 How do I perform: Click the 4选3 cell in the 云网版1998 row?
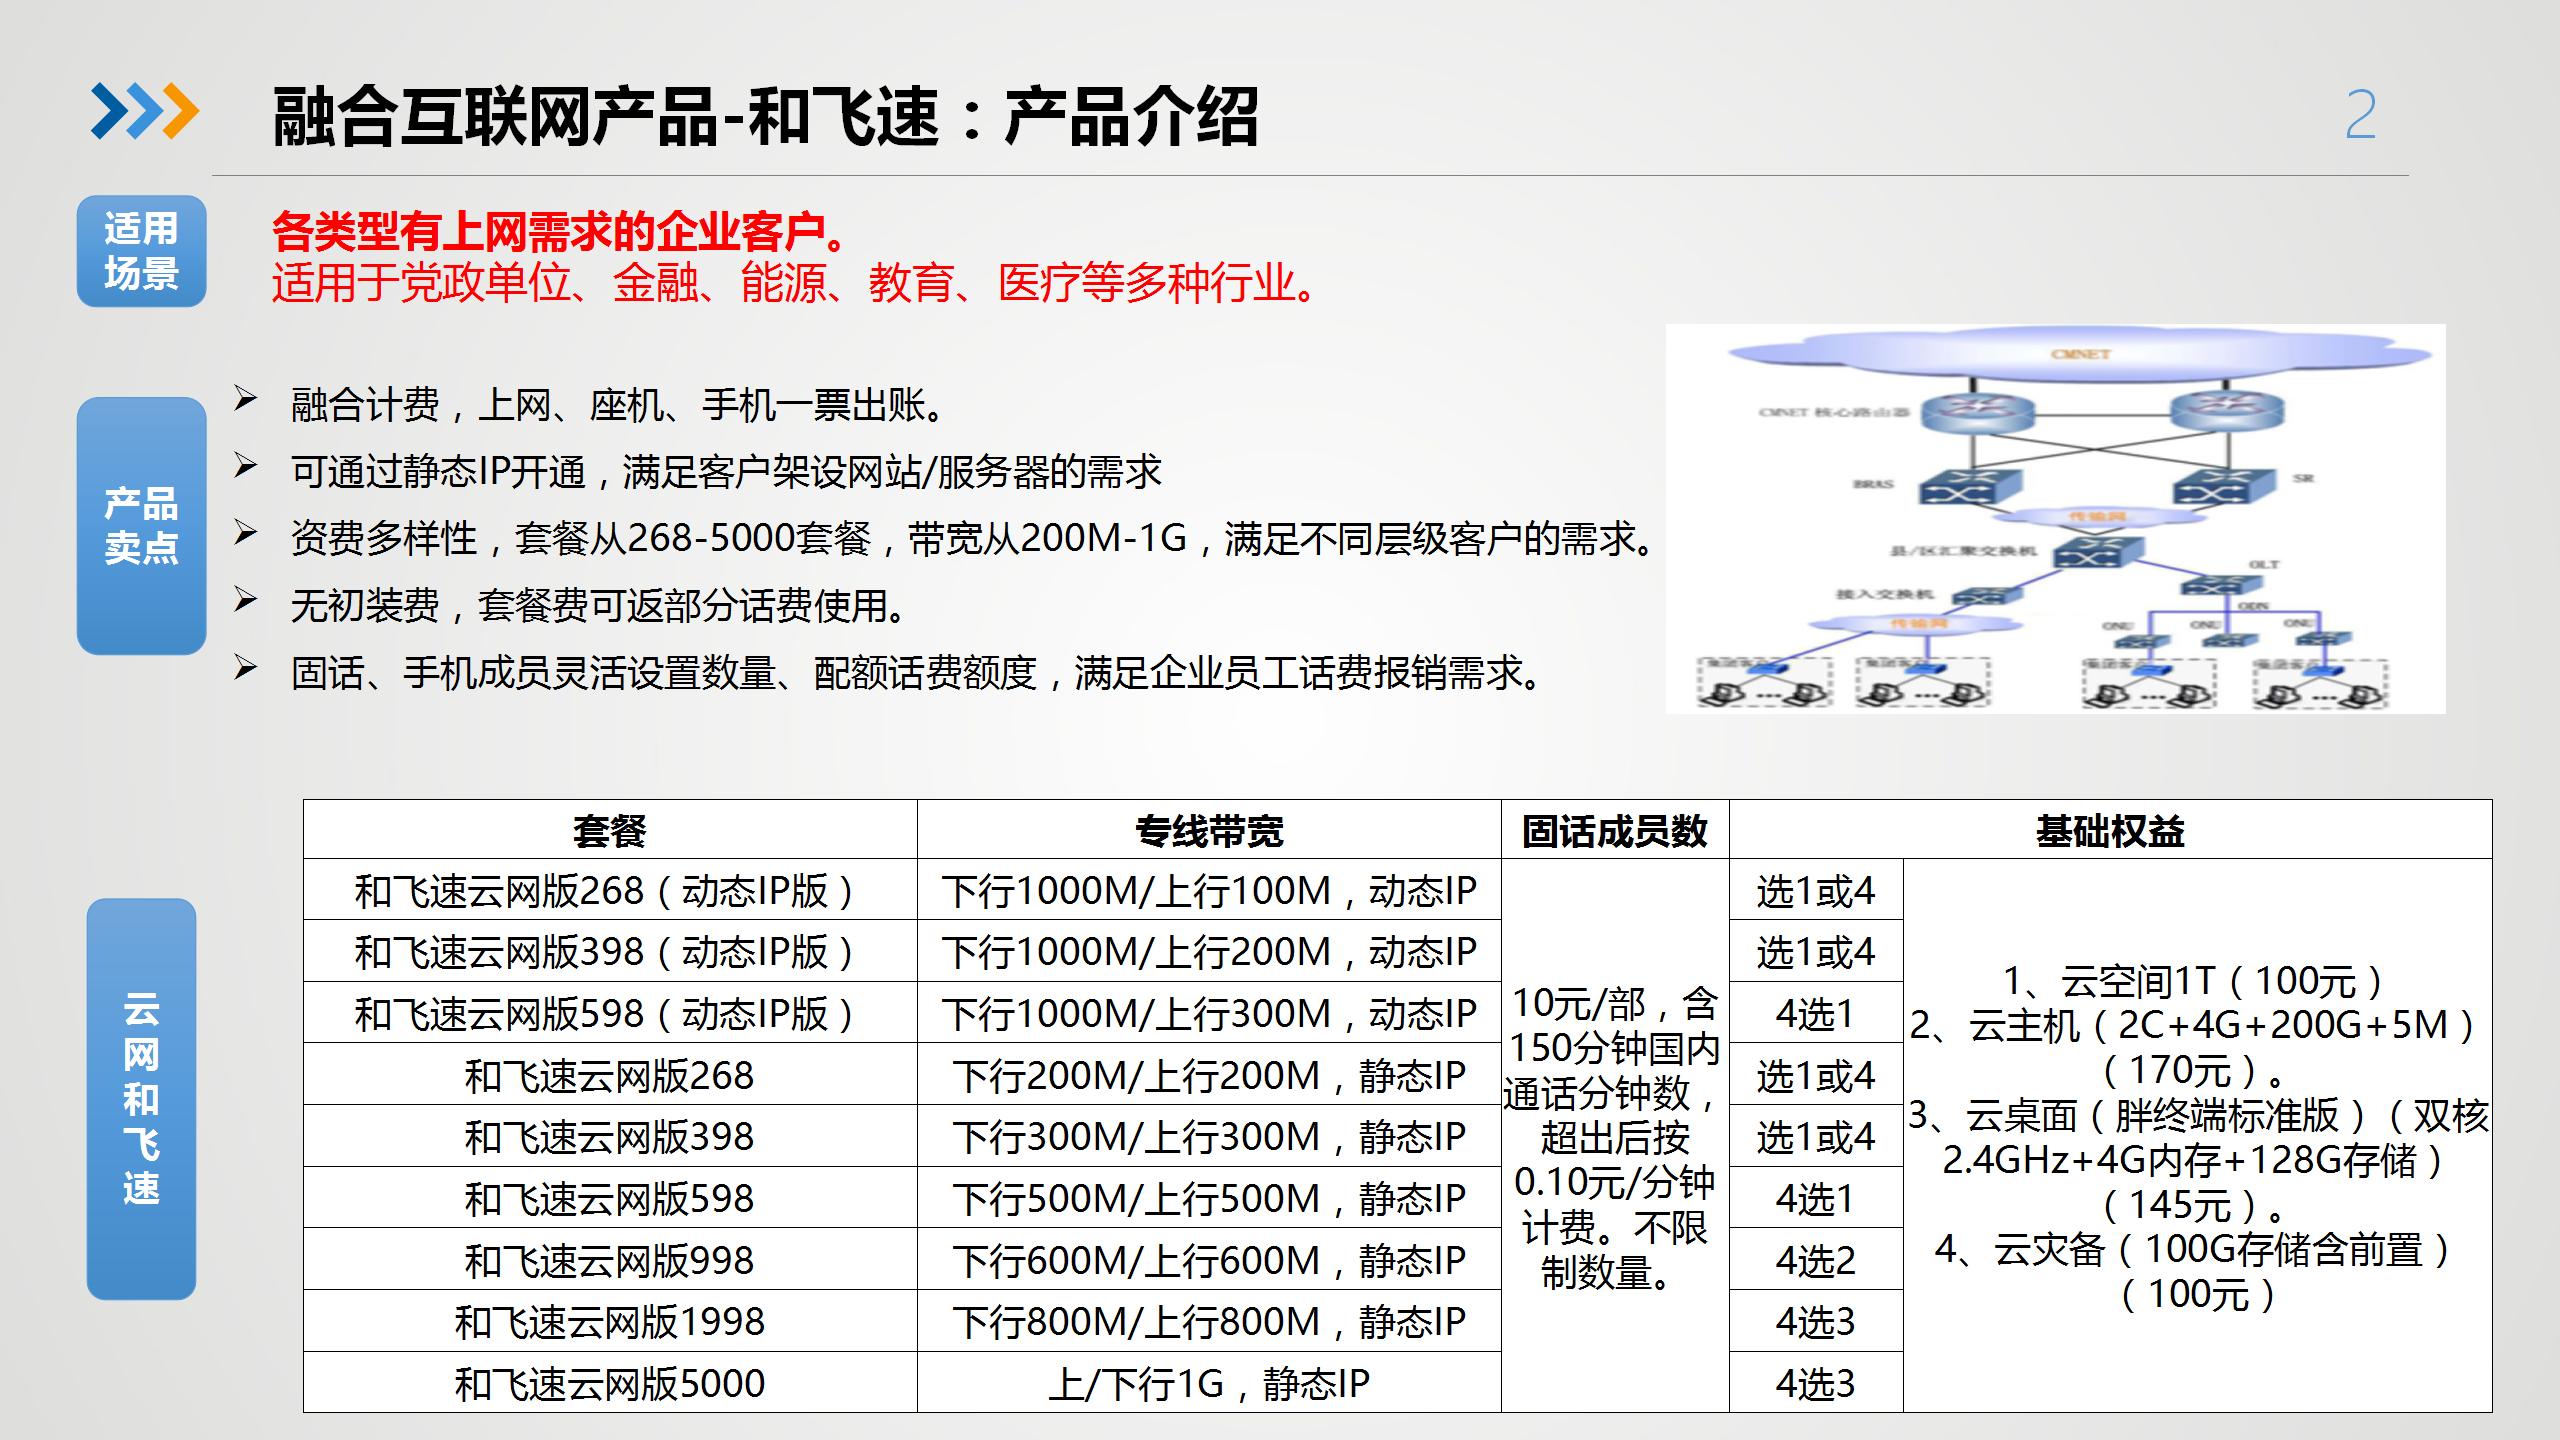pos(1816,1321)
